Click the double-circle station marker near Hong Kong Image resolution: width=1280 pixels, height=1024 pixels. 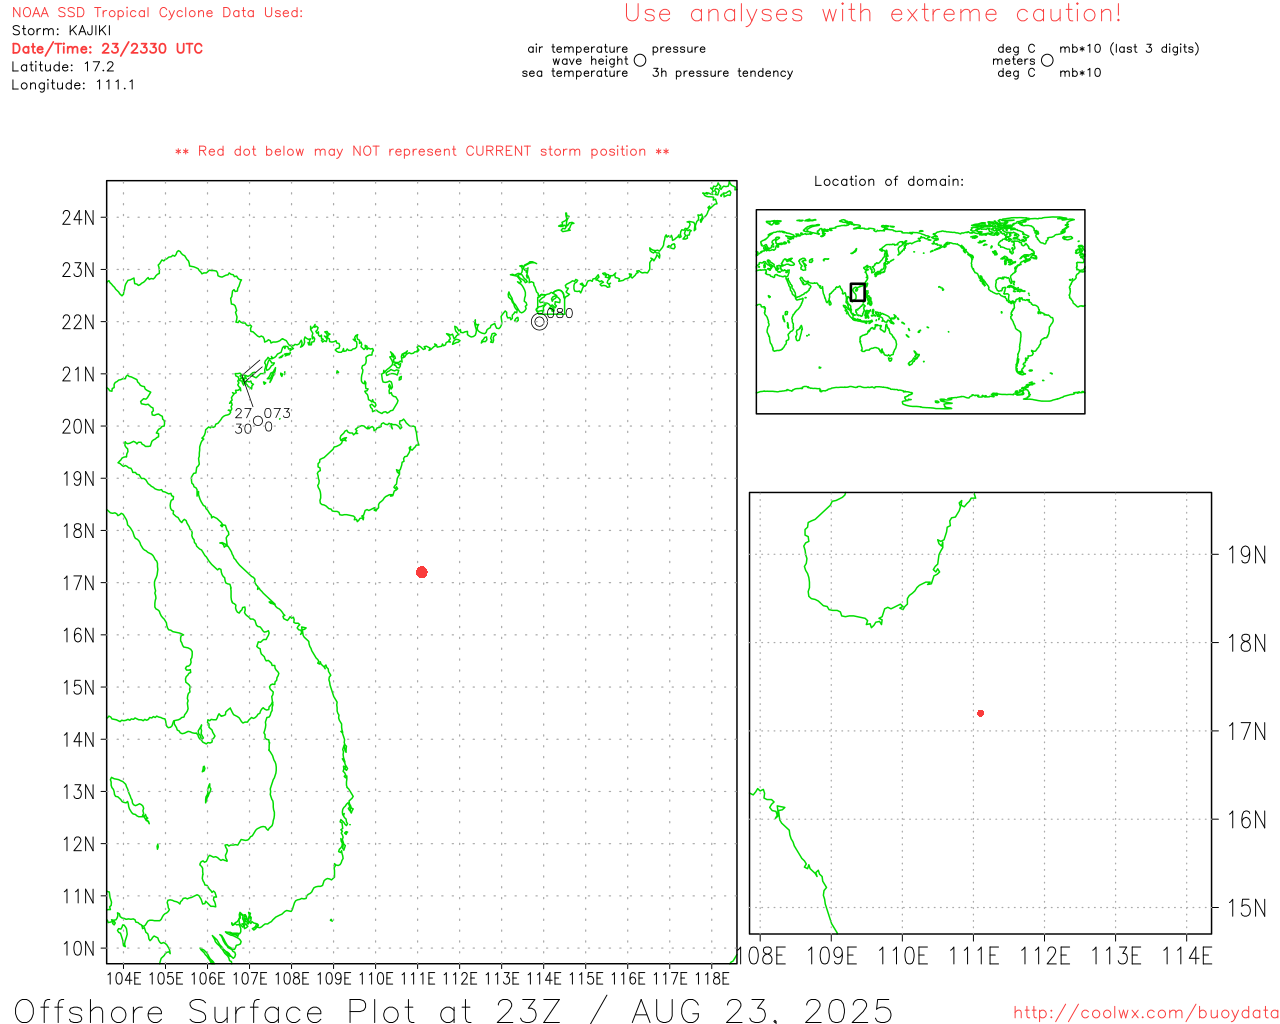tap(540, 322)
